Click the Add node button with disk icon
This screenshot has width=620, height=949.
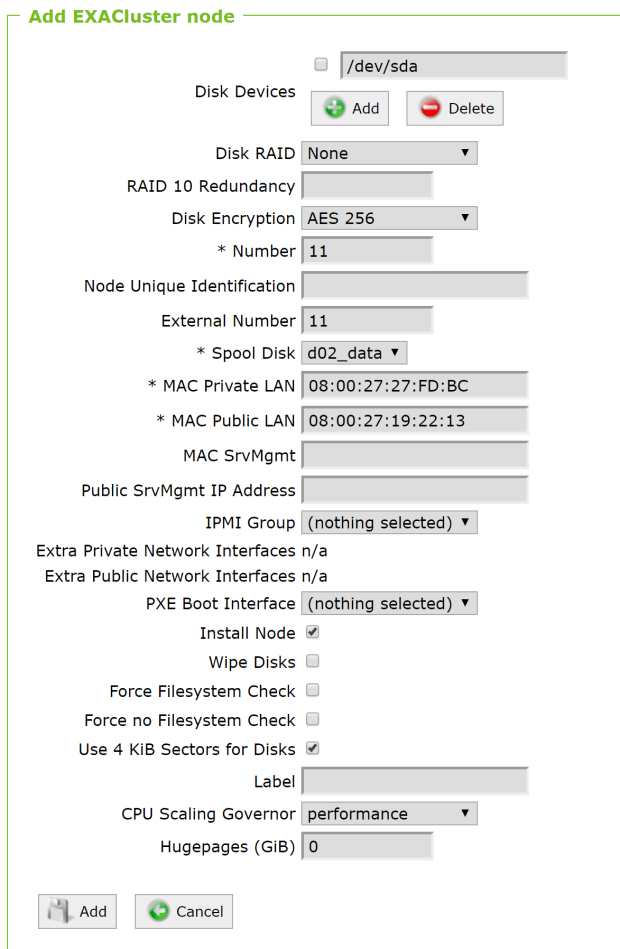pyautogui.click(x=77, y=911)
